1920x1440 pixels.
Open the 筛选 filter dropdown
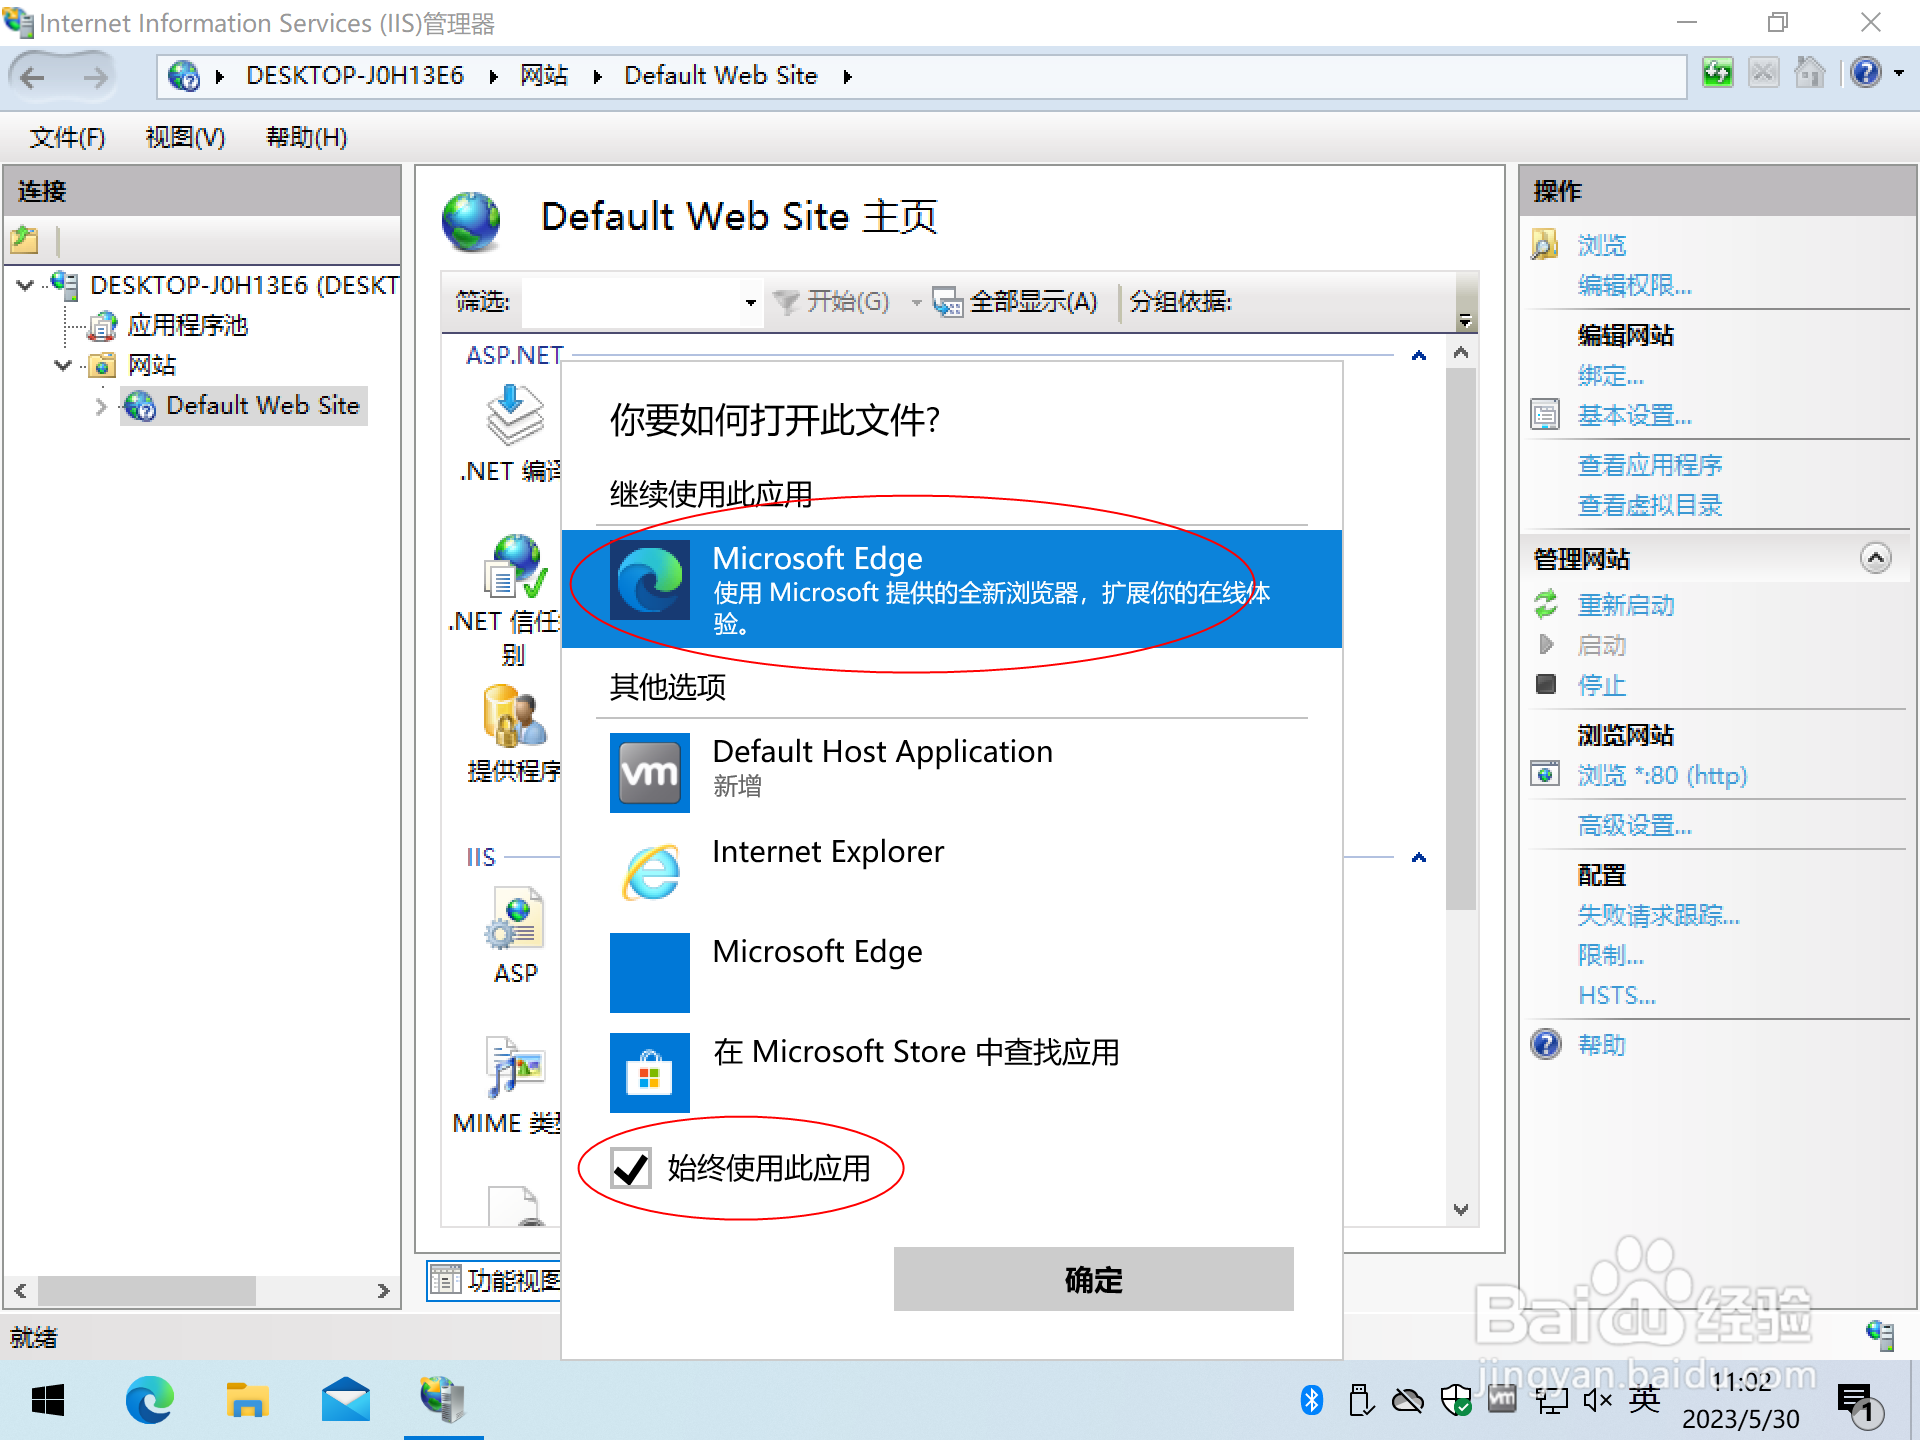coord(750,302)
